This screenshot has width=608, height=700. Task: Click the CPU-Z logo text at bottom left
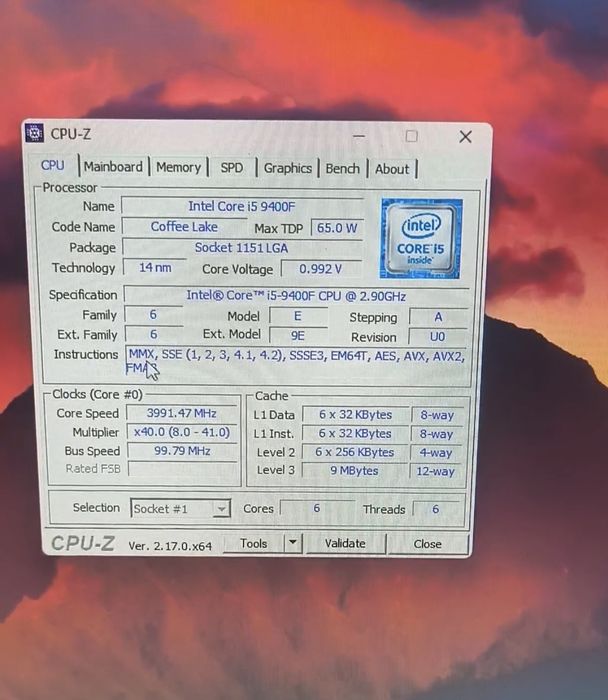point(83,543)
